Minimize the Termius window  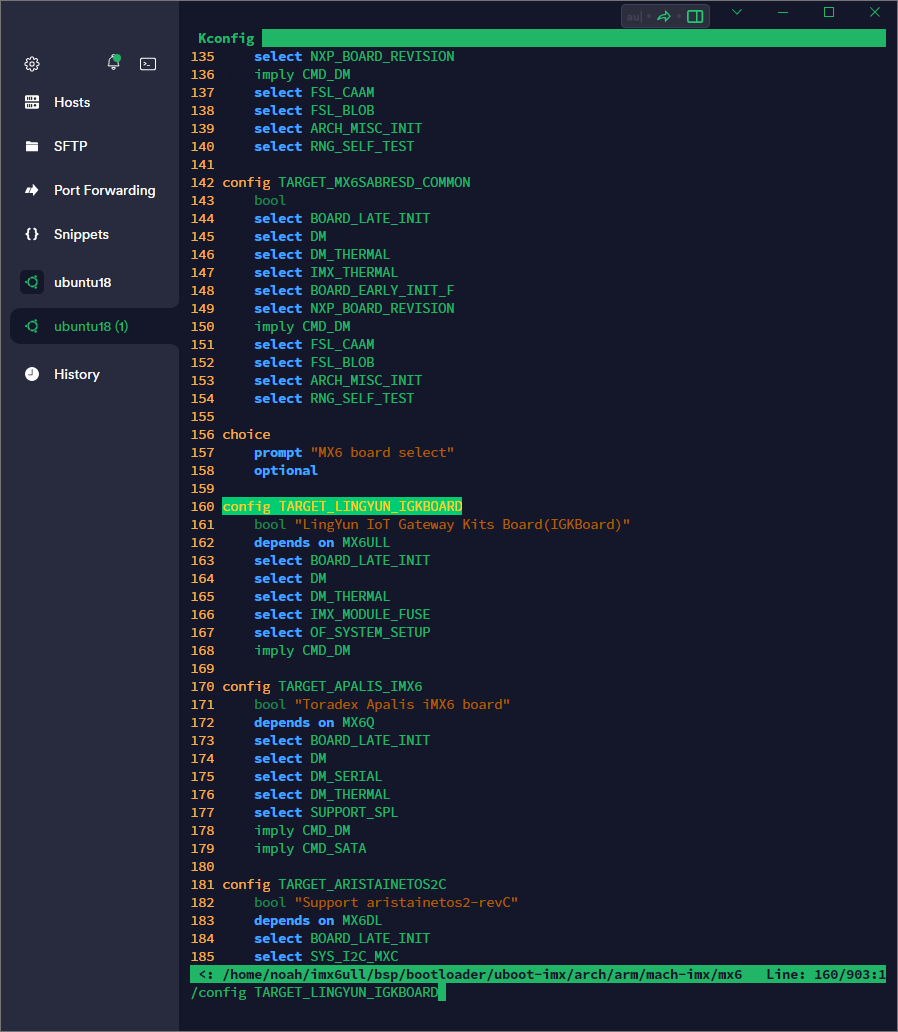tap(783, 12)
